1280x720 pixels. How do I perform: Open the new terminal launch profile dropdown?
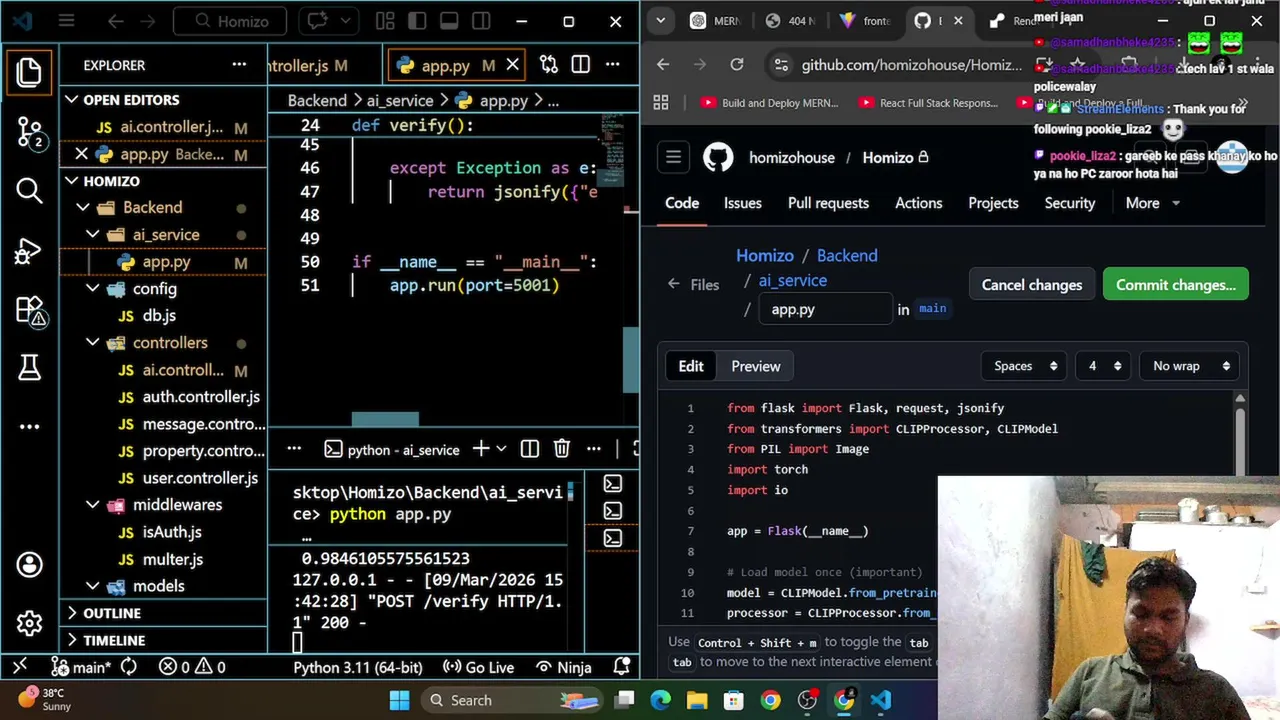click(x=501, y=449)
